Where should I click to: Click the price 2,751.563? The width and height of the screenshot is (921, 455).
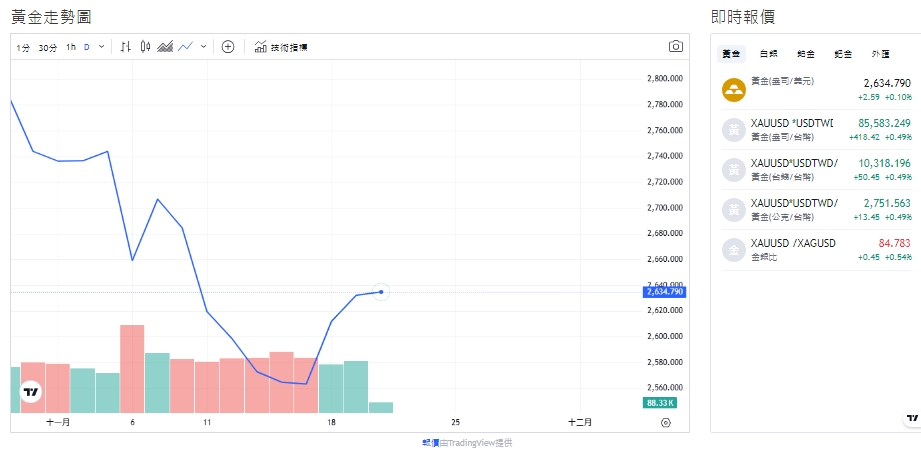coord(887,203)
